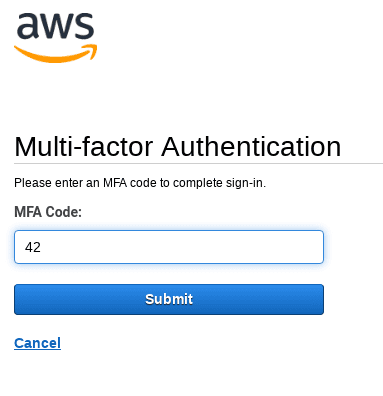
Task: Submit the MFA code
Action: click(169, 299)
